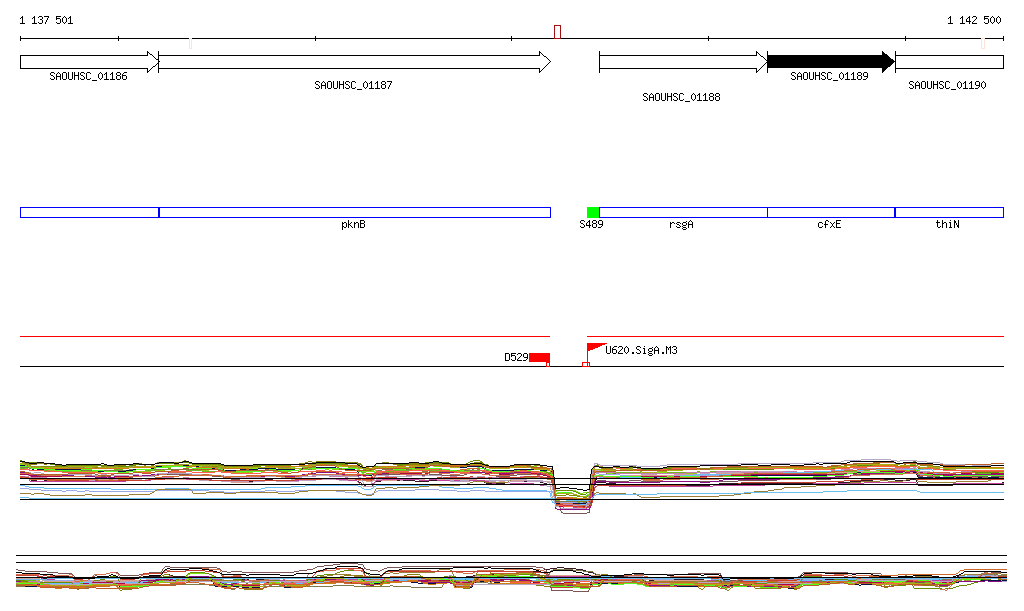Viewport: 1024px width, 611px height.
Task: Click the red U620.SigA.M3 promoter flag
Action: pyautogui.click(x=595, y=348)
